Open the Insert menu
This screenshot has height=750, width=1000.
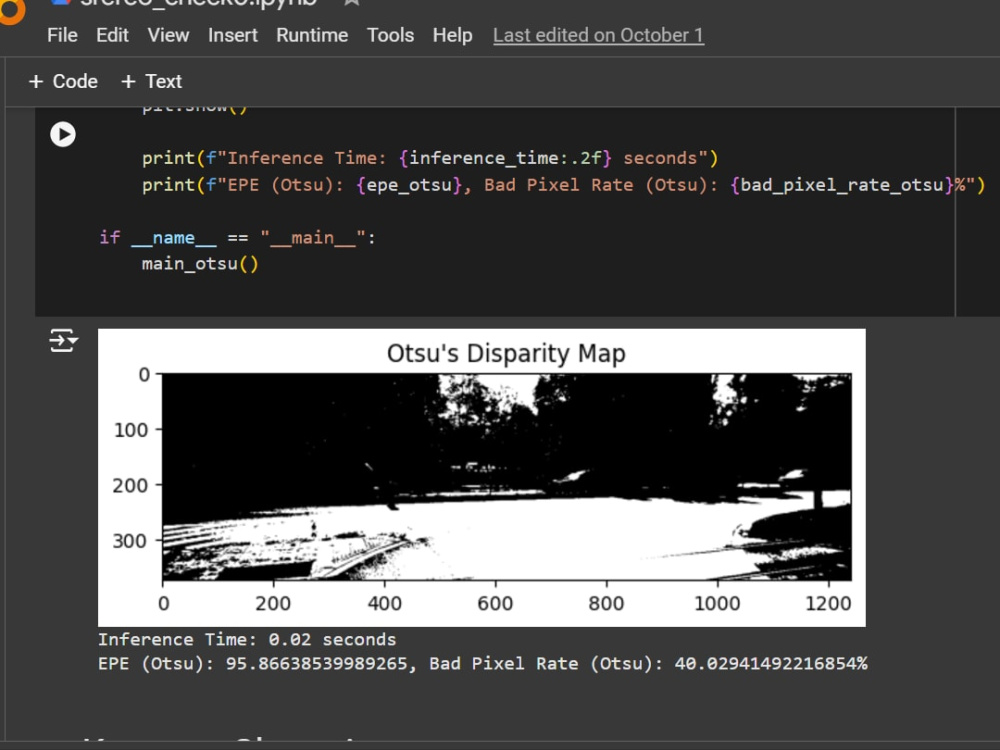click(x=233, y=35)
